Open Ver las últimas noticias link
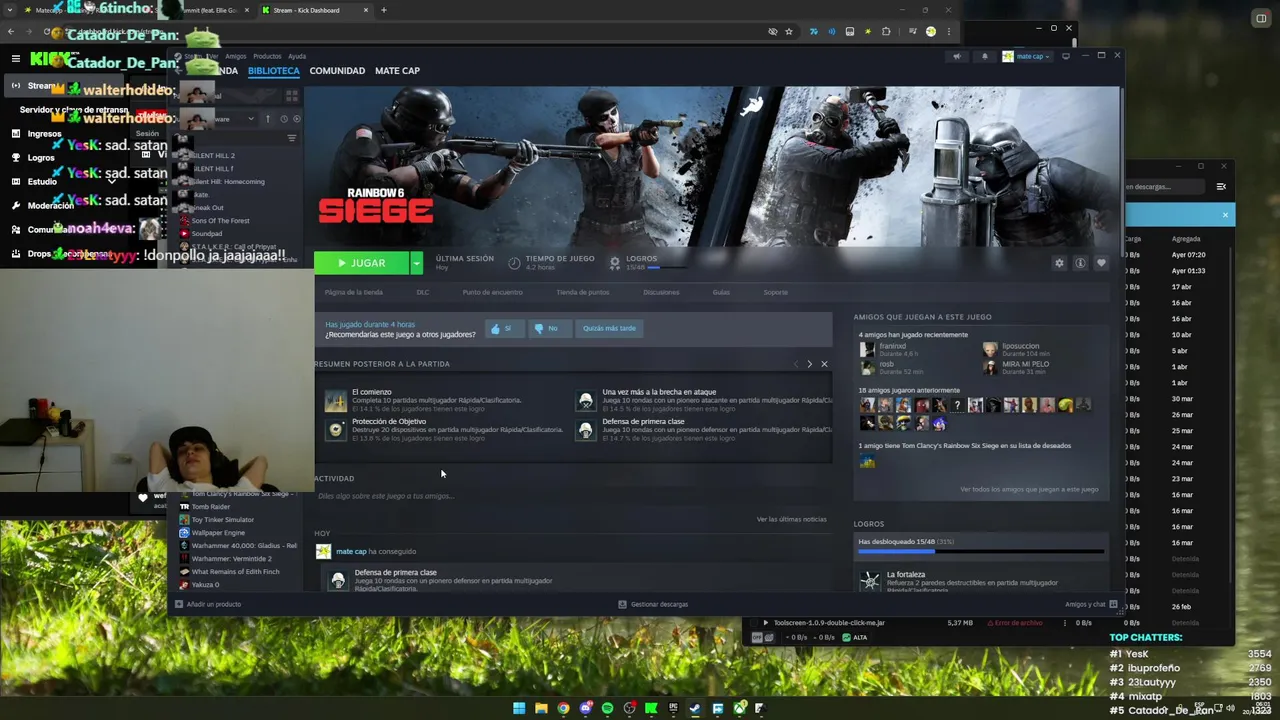Image resolution: width=1280 pixels, height=720 pixels. 791,519
